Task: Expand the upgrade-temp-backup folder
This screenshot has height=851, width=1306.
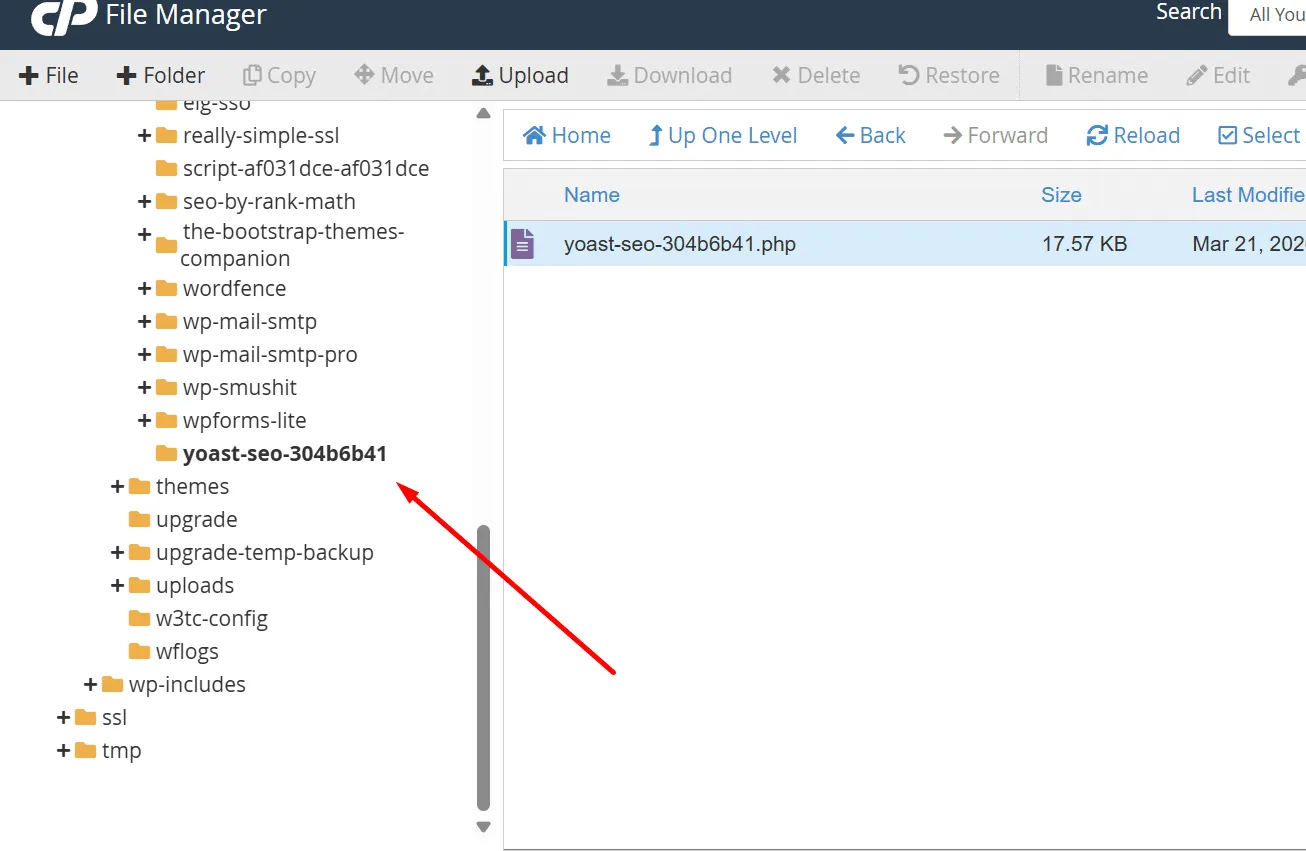Action: tap(117, 552)
